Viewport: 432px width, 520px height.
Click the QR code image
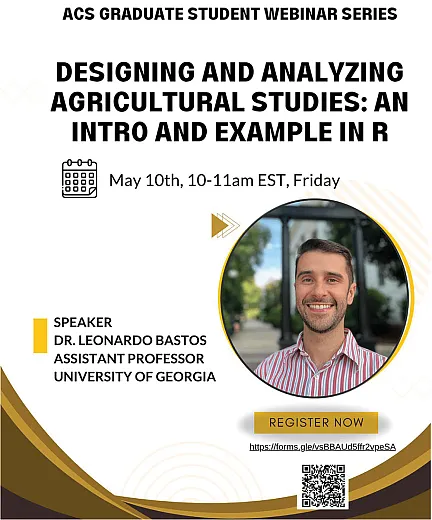click(x=323, y=486)
